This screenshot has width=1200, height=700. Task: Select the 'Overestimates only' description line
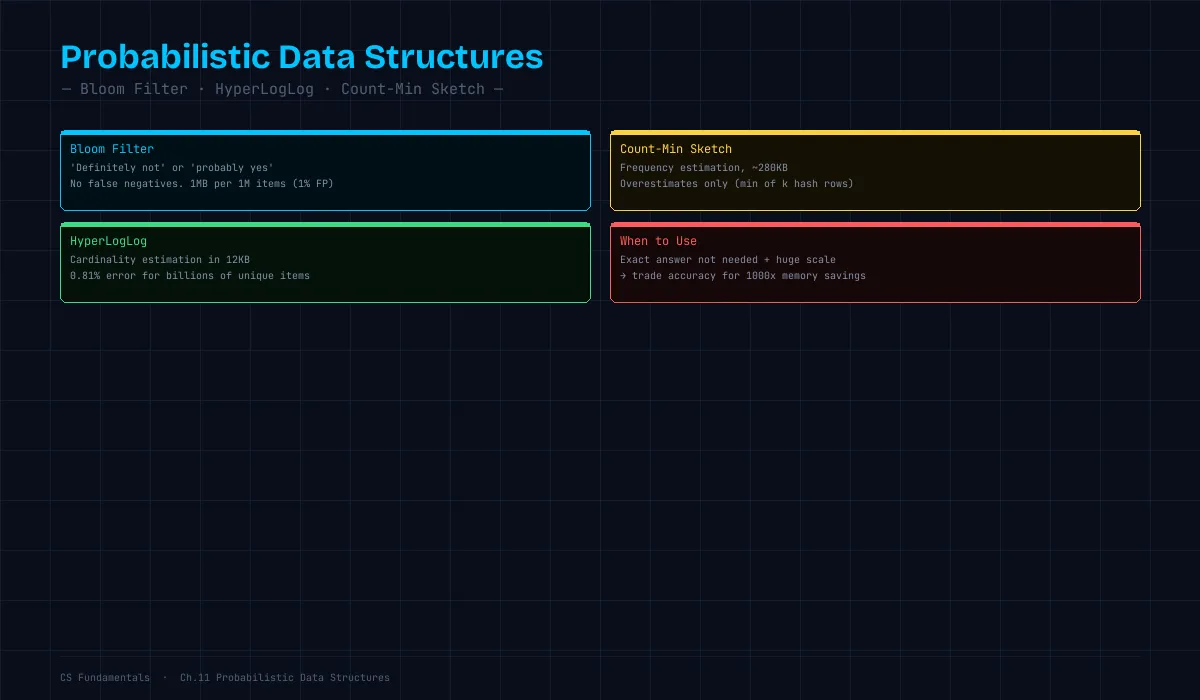(737, 184)
